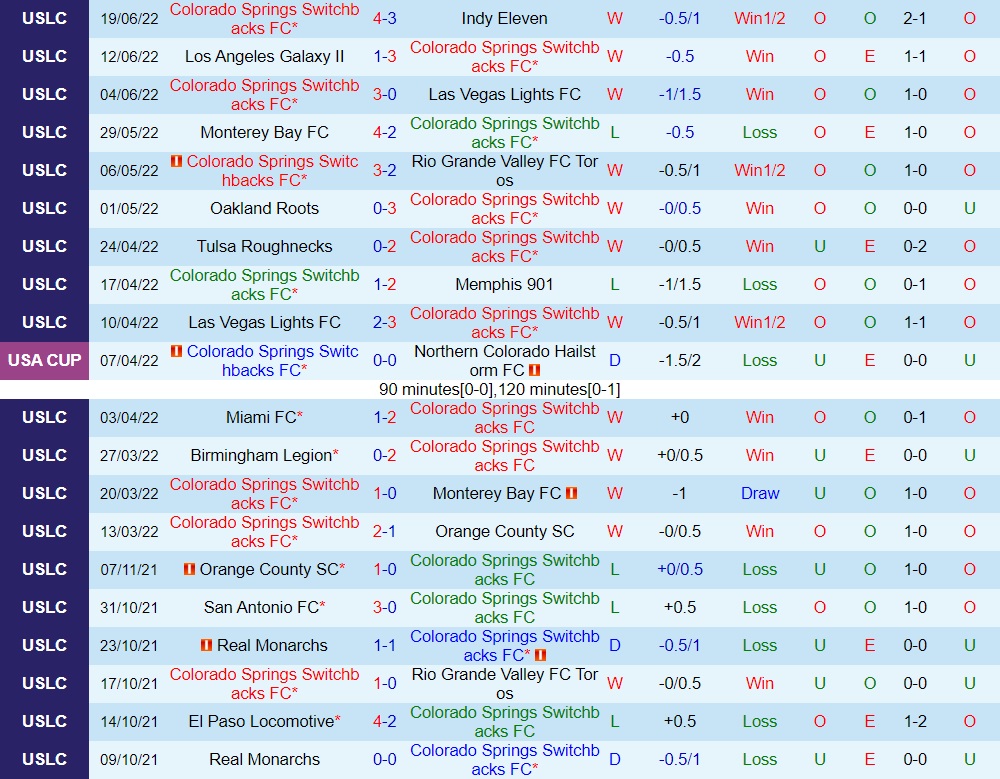
Task: Click the 2-1 half-time score in the 19/06/22 row
Action: coord(915,19)
